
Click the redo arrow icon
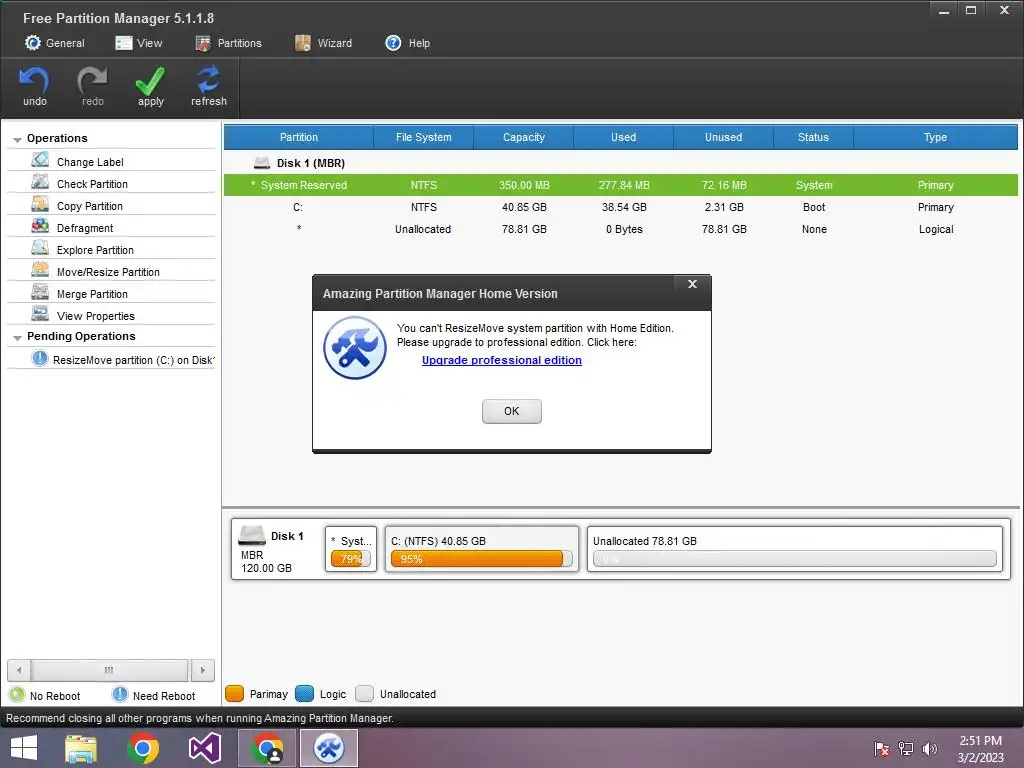tap(92, 81)
